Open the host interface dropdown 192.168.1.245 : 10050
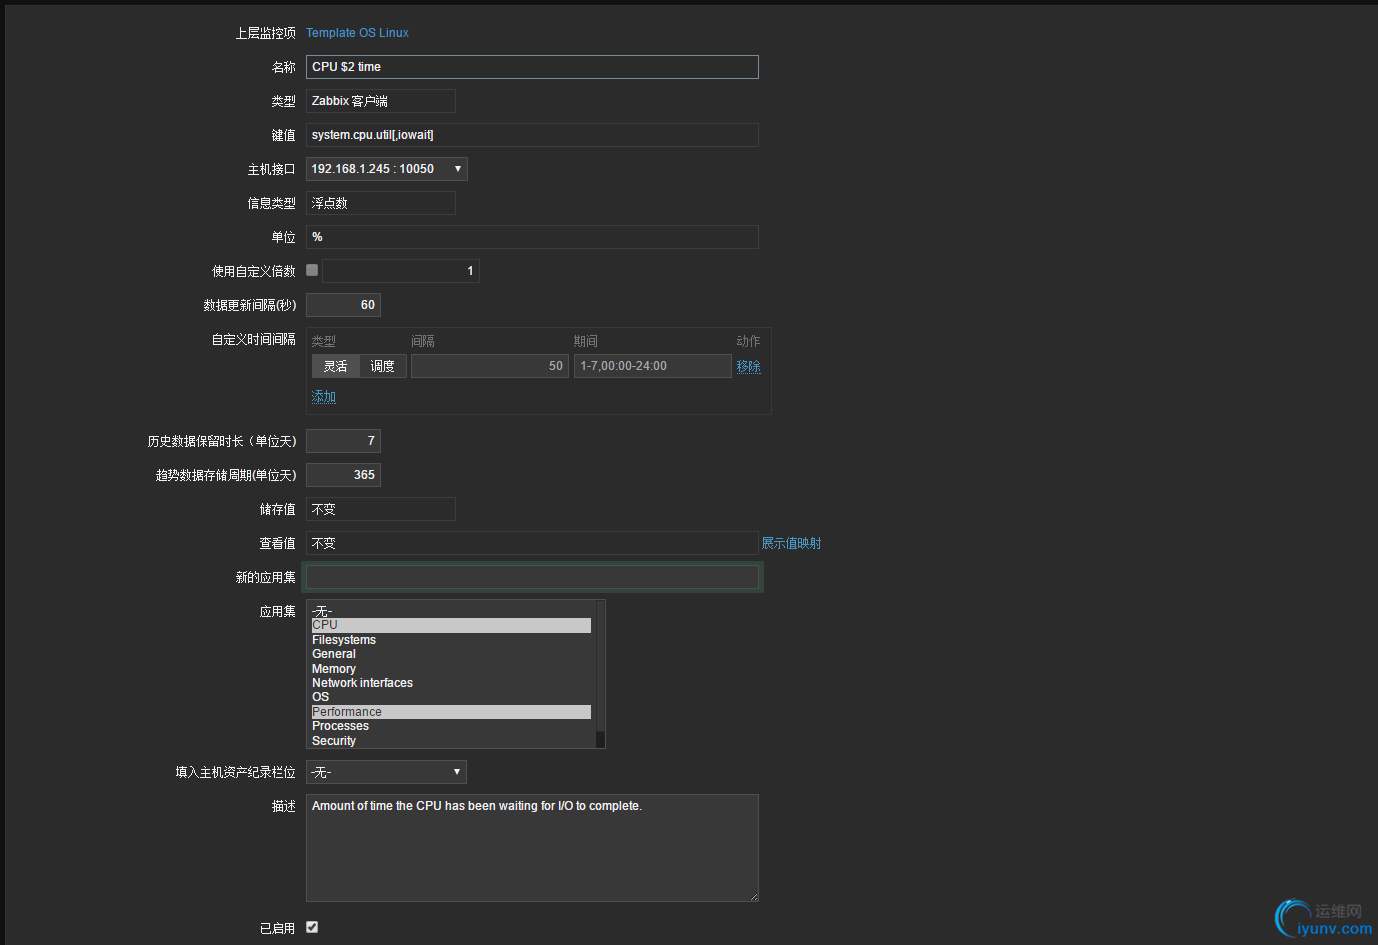 click(x=387, y=169)
